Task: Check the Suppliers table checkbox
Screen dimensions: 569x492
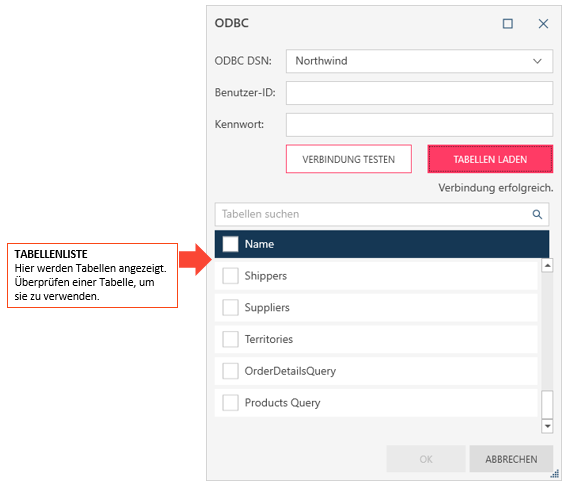Action: [x=230, y=307]
